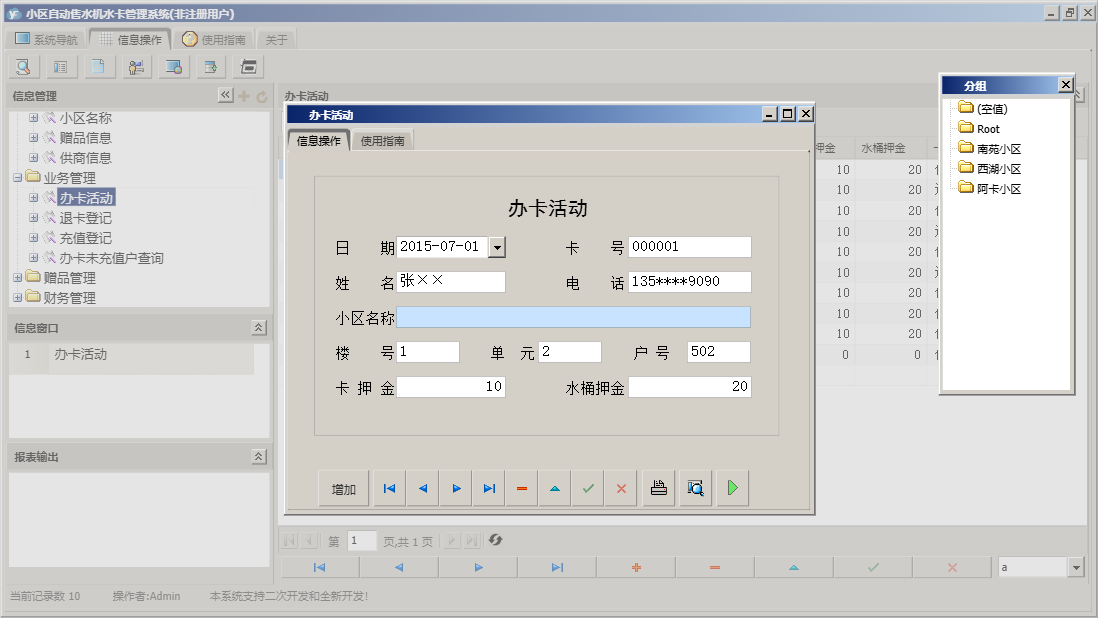This screenshot has height=618, width=1098.
Task: Confirm the record with the green check icon
Action: [587, 488]
